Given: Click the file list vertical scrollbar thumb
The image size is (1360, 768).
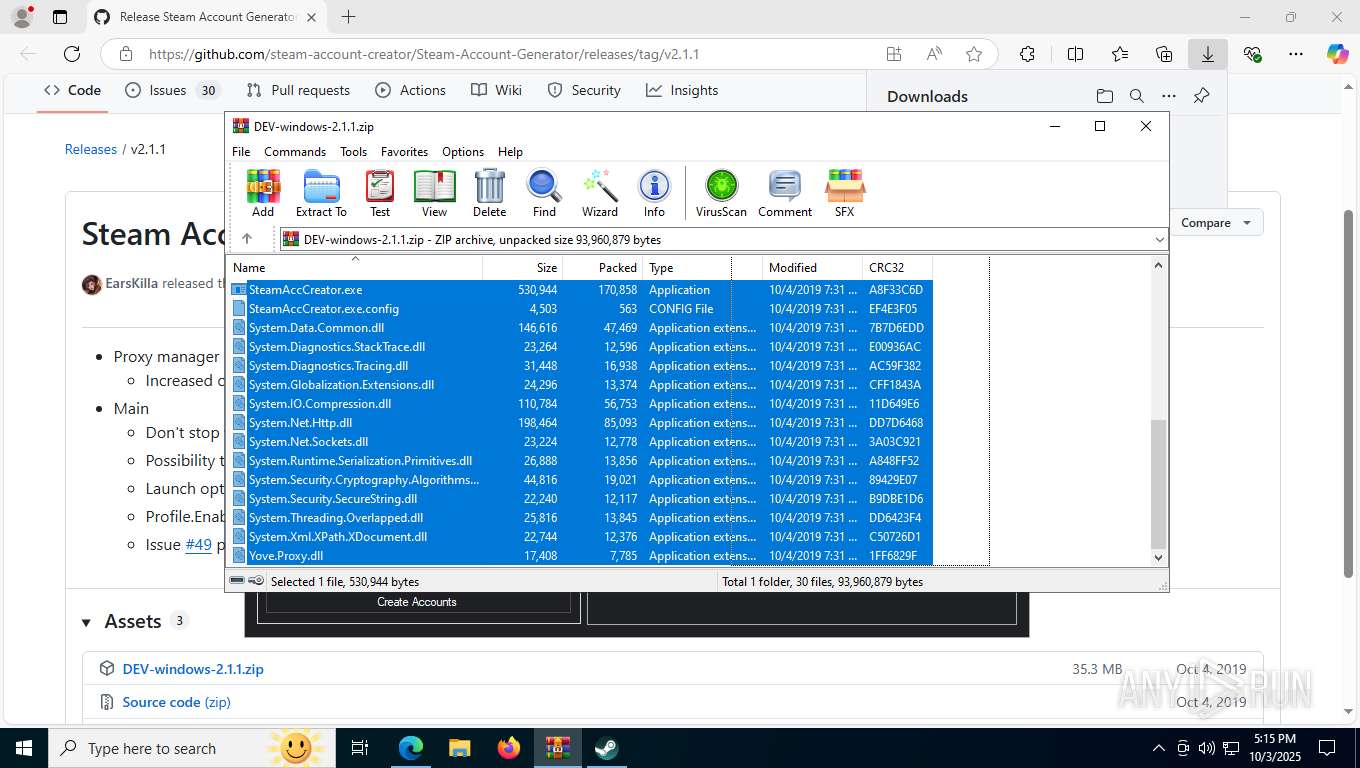Looking at the screenshot, I should (x=1158, y=484).
